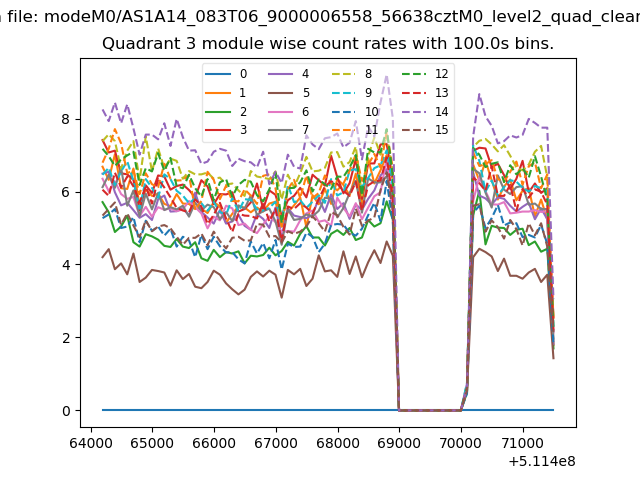This screenshot has width=640, height=480.
Task: Click the plot title about Quadrant 3
Action: coord(328,45)
